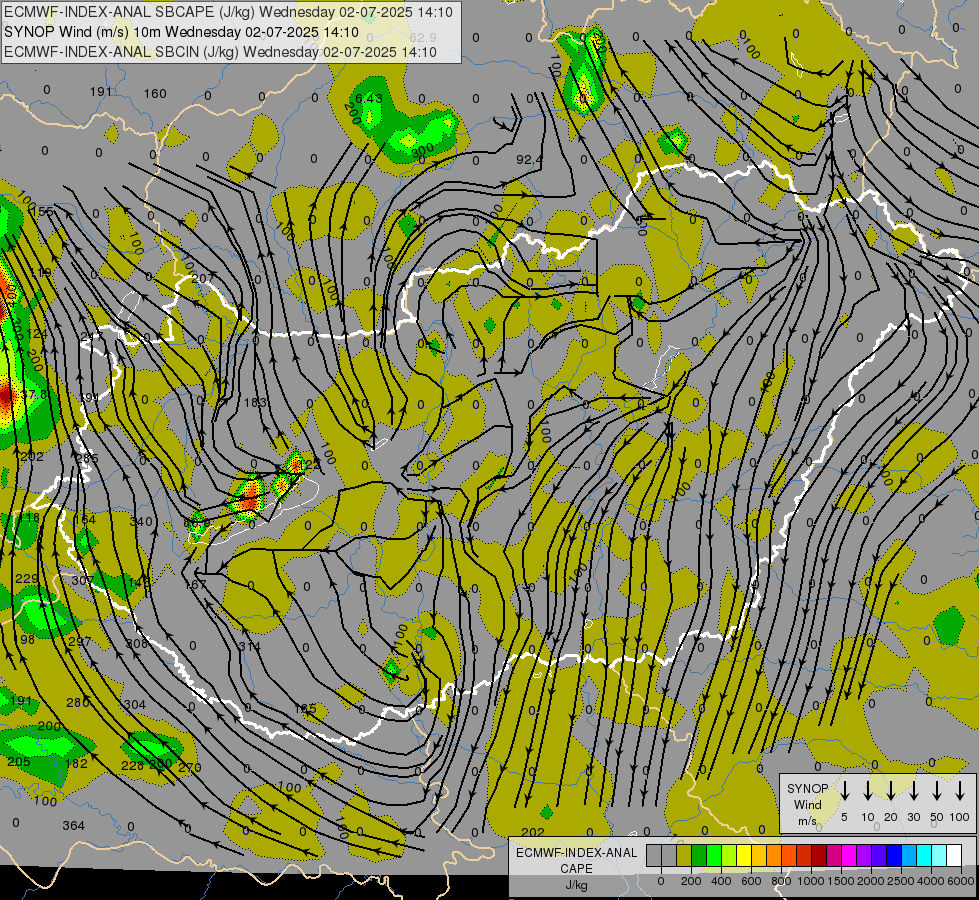The height and width of the screenshot is (900, 979).
Task: Click the '4000' tick on CAPE scale
Action: 931,881
